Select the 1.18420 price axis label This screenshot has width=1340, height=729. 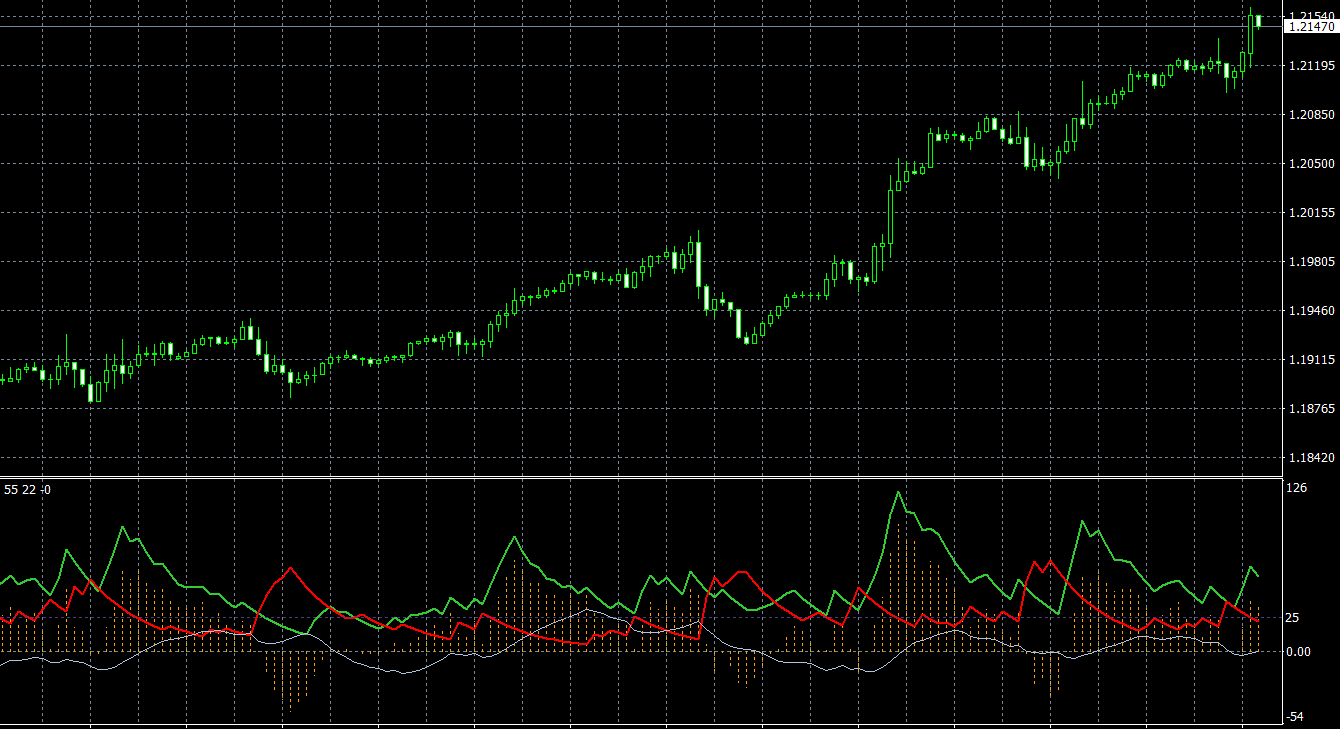point(1311,458)
